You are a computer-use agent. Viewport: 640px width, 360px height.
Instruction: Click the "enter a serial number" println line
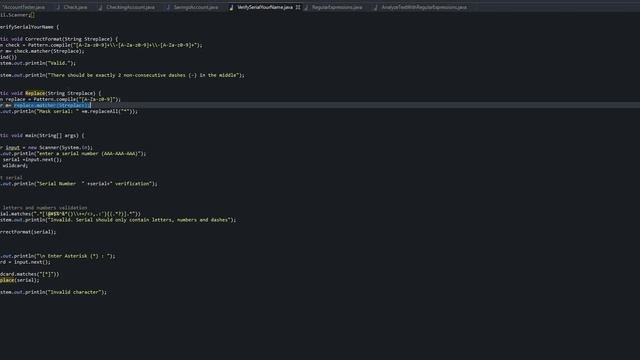pyautogui.click(x=73, y=154)
